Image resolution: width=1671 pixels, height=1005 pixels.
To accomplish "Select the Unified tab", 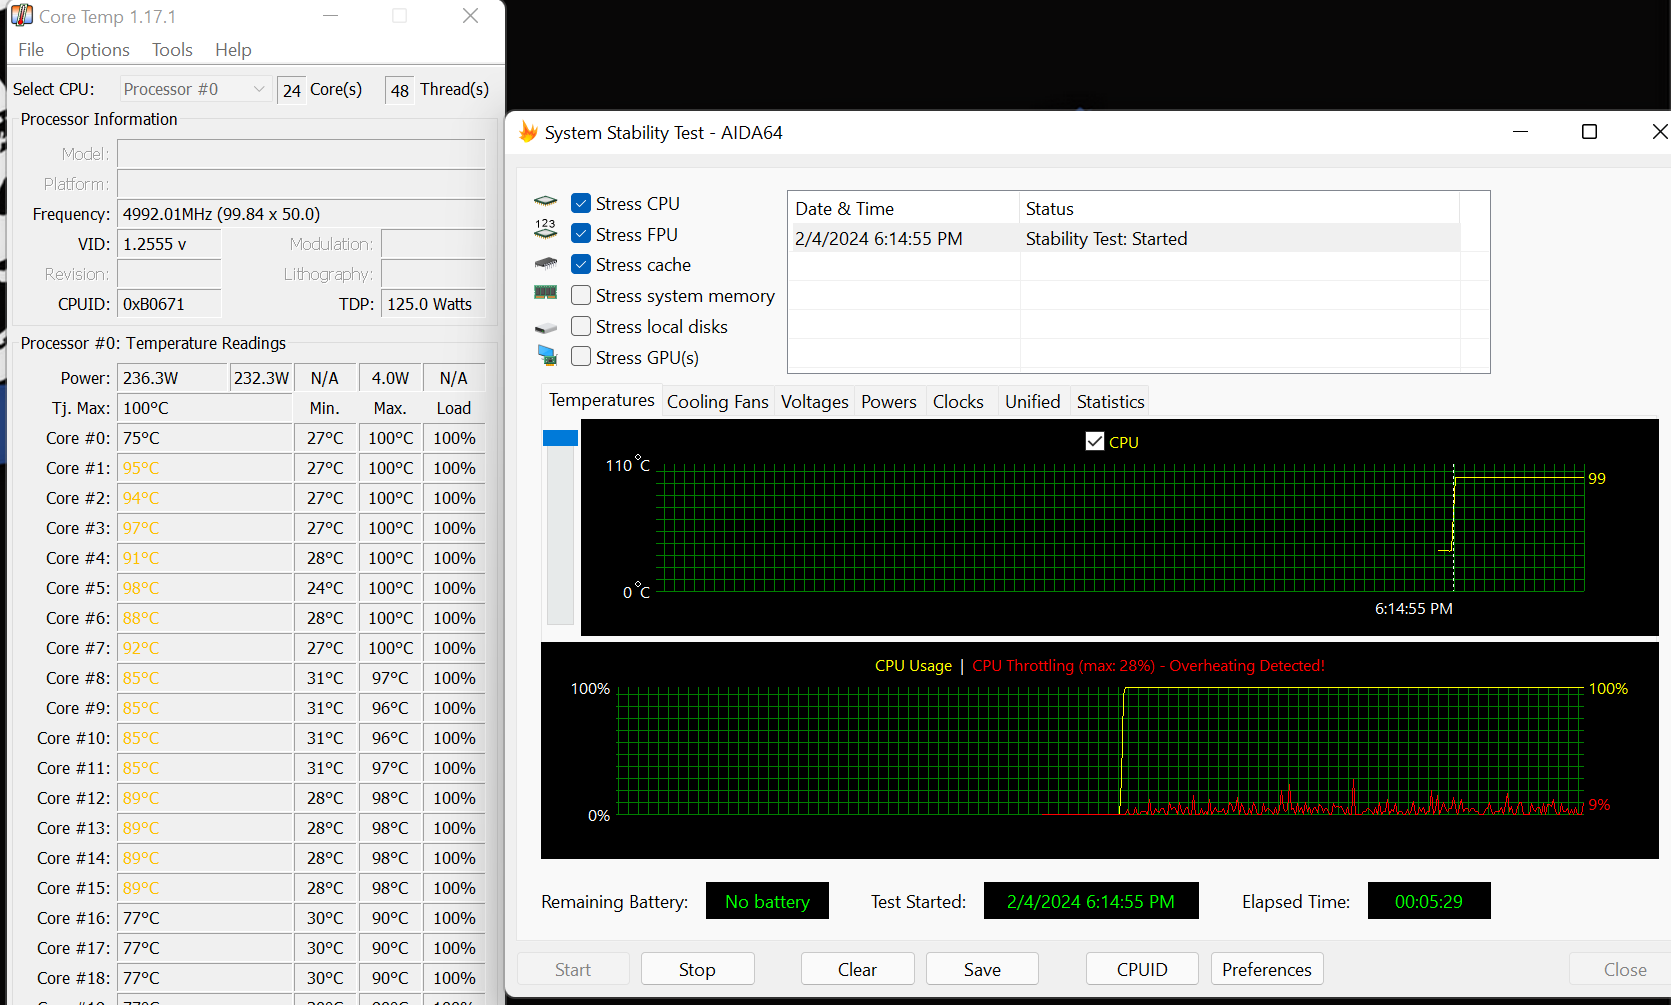I will click(x=1032, y=402).
